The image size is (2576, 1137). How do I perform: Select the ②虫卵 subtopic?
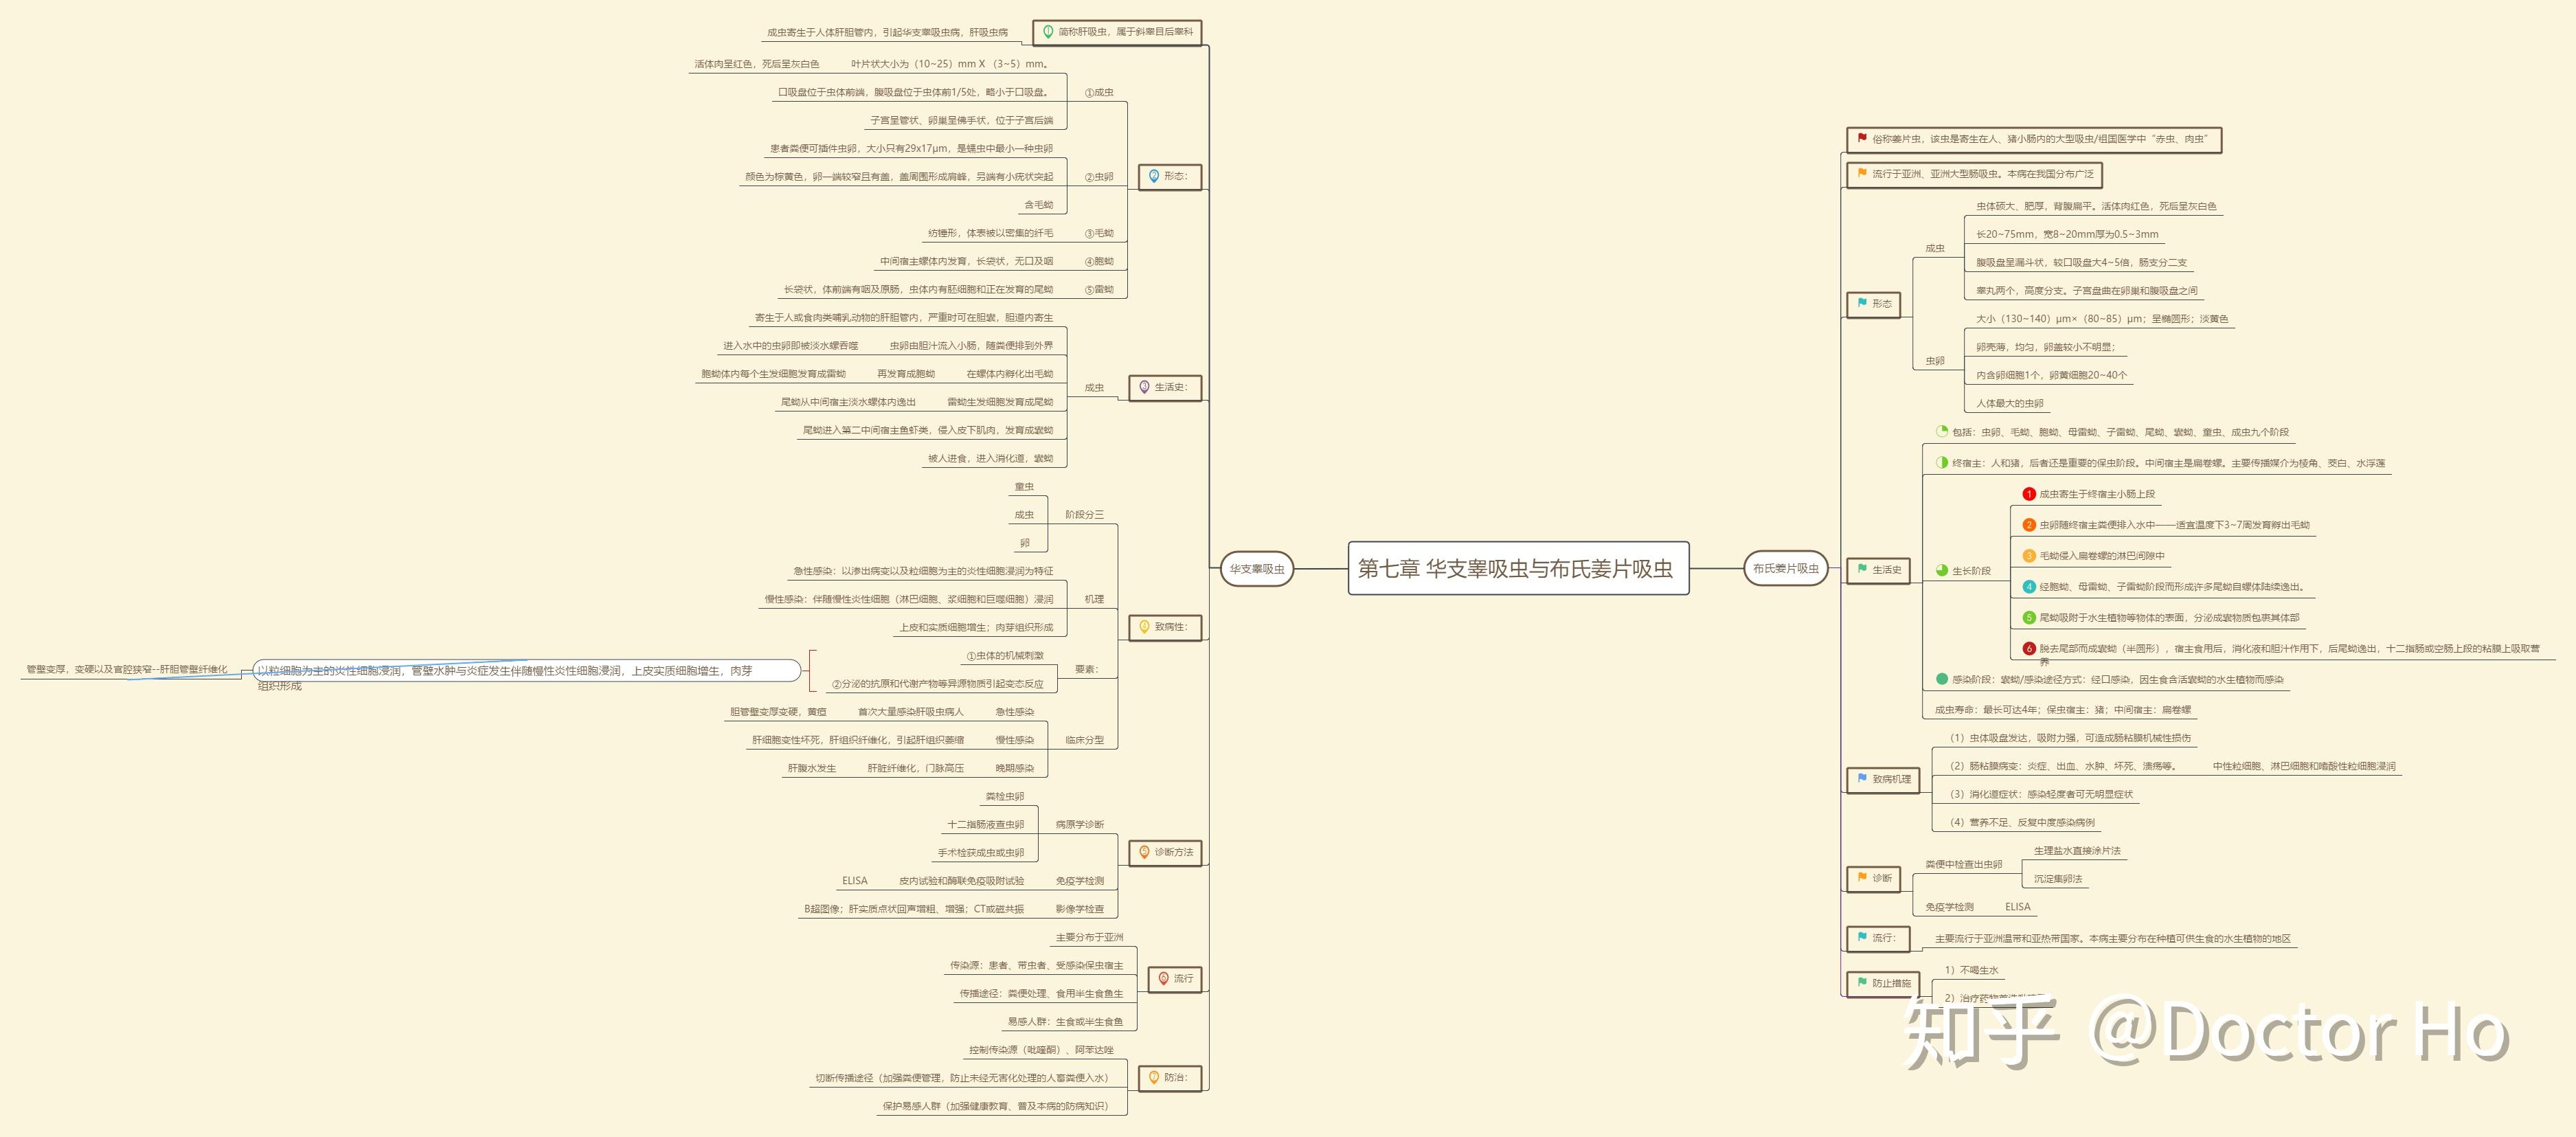1099,177
